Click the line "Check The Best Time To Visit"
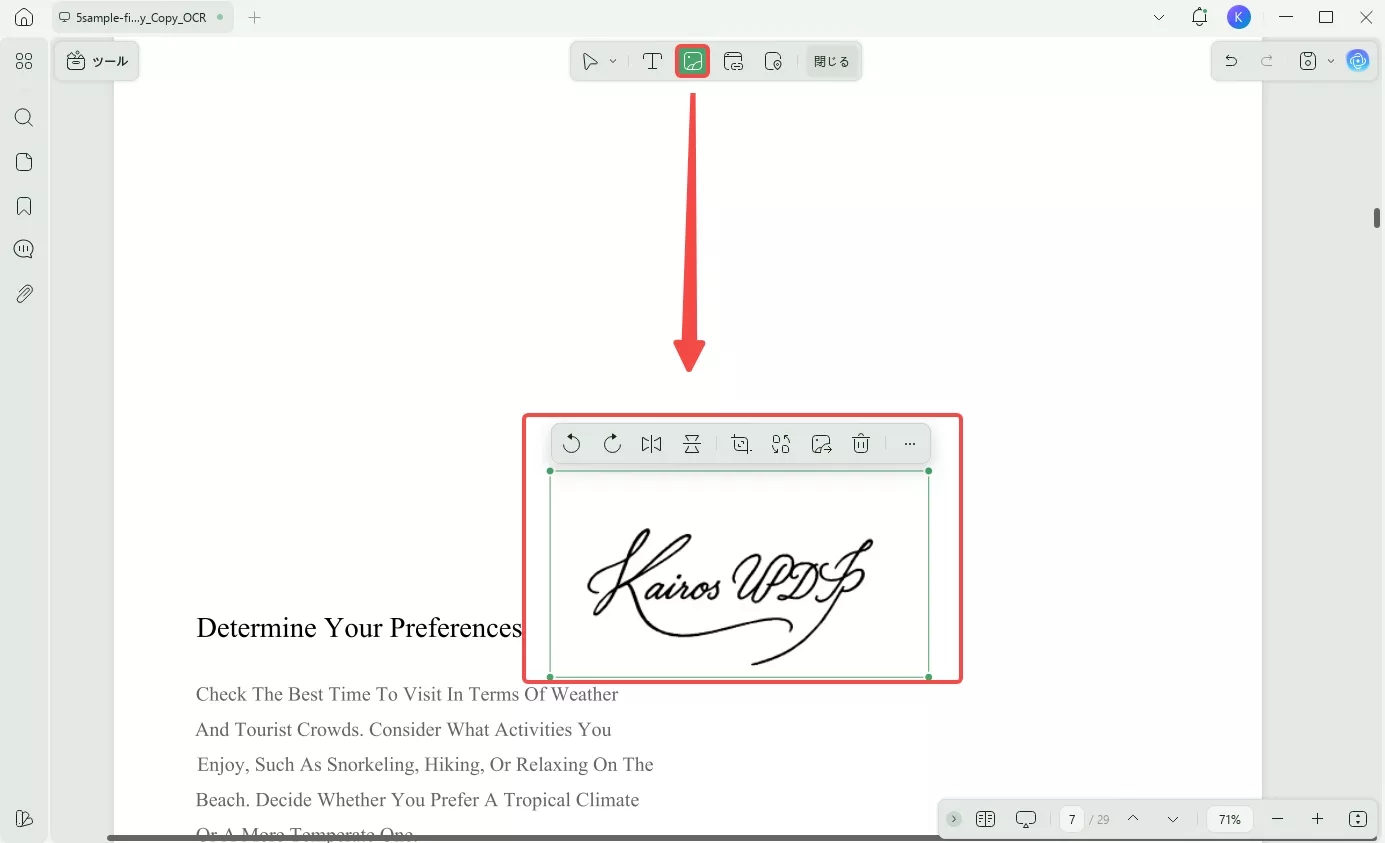1385x843 pixels. 407,694
